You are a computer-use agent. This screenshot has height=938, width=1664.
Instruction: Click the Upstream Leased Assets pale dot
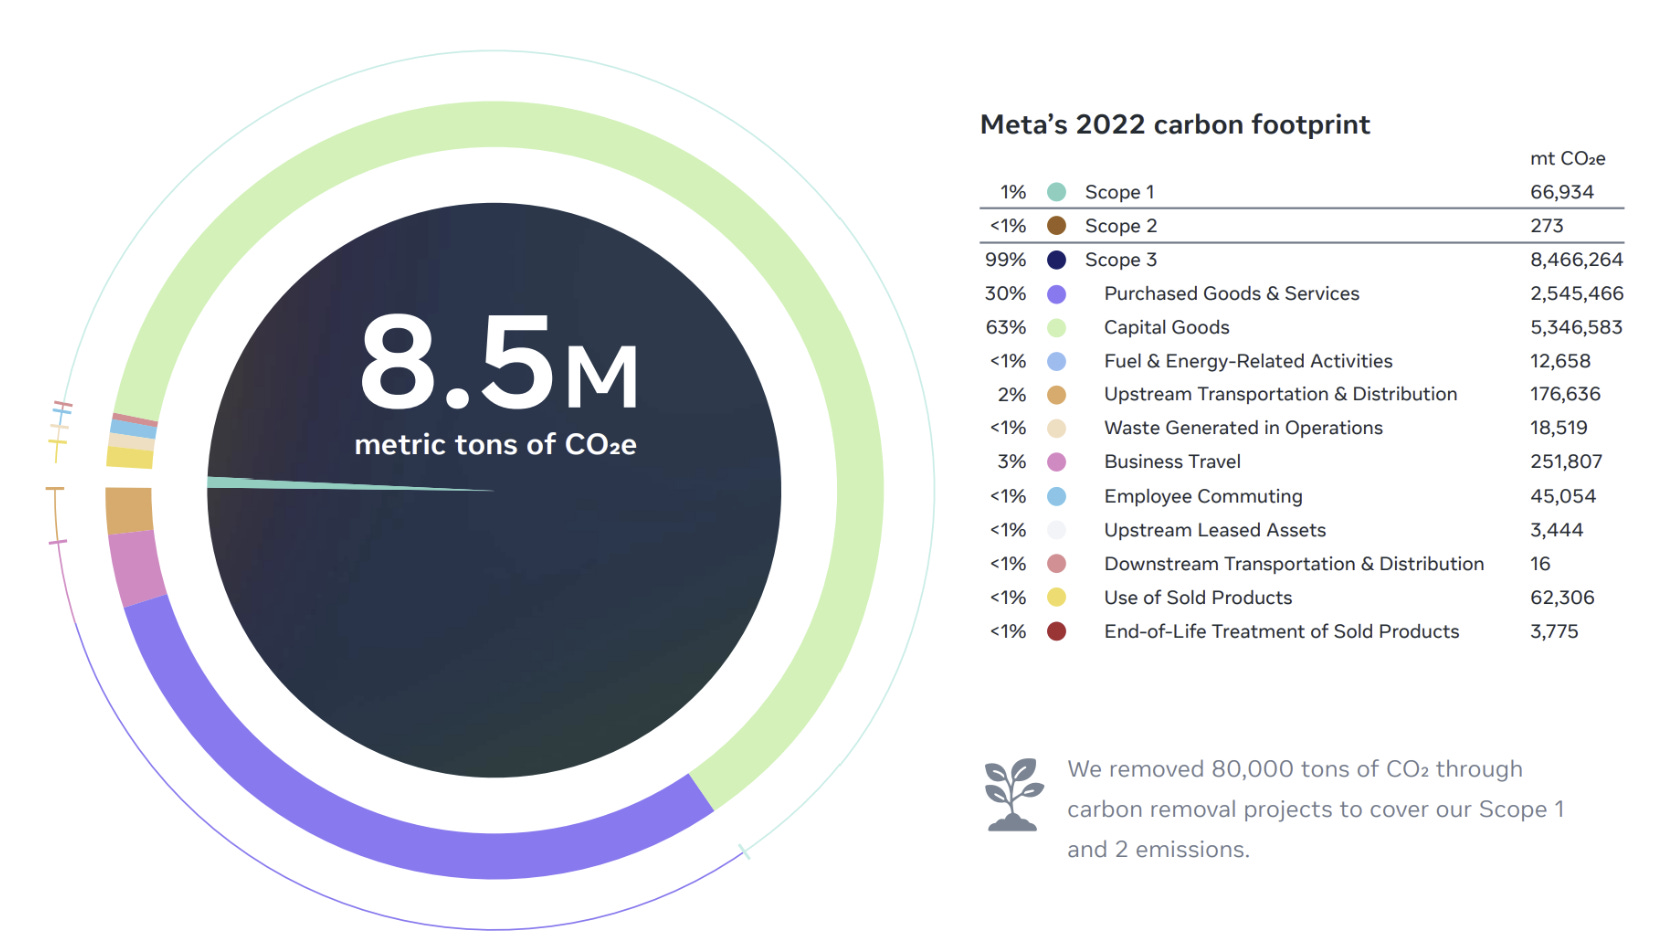(x=1056, y=530)
